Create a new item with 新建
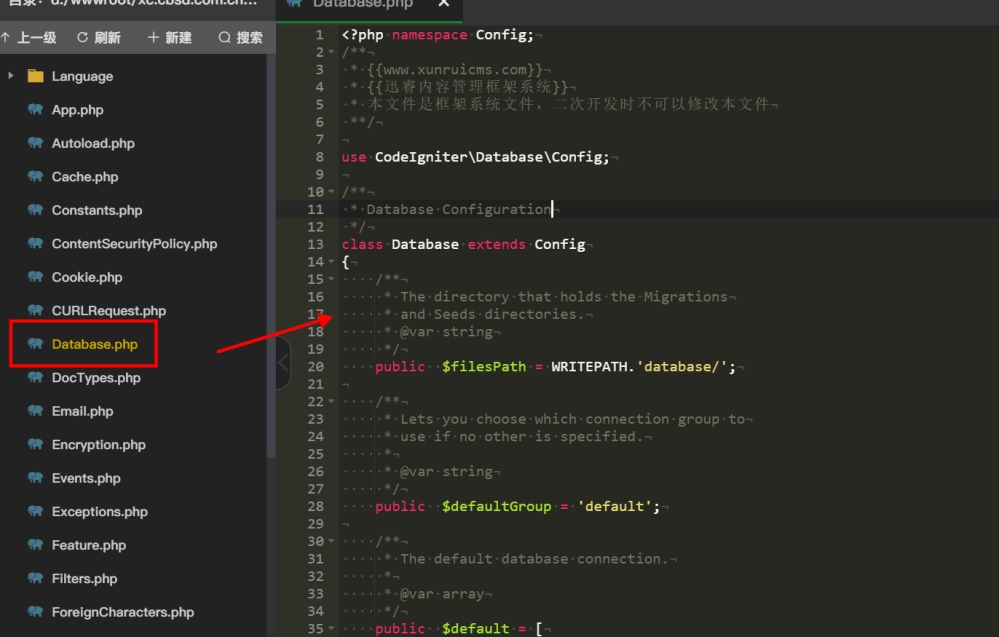 169,38
